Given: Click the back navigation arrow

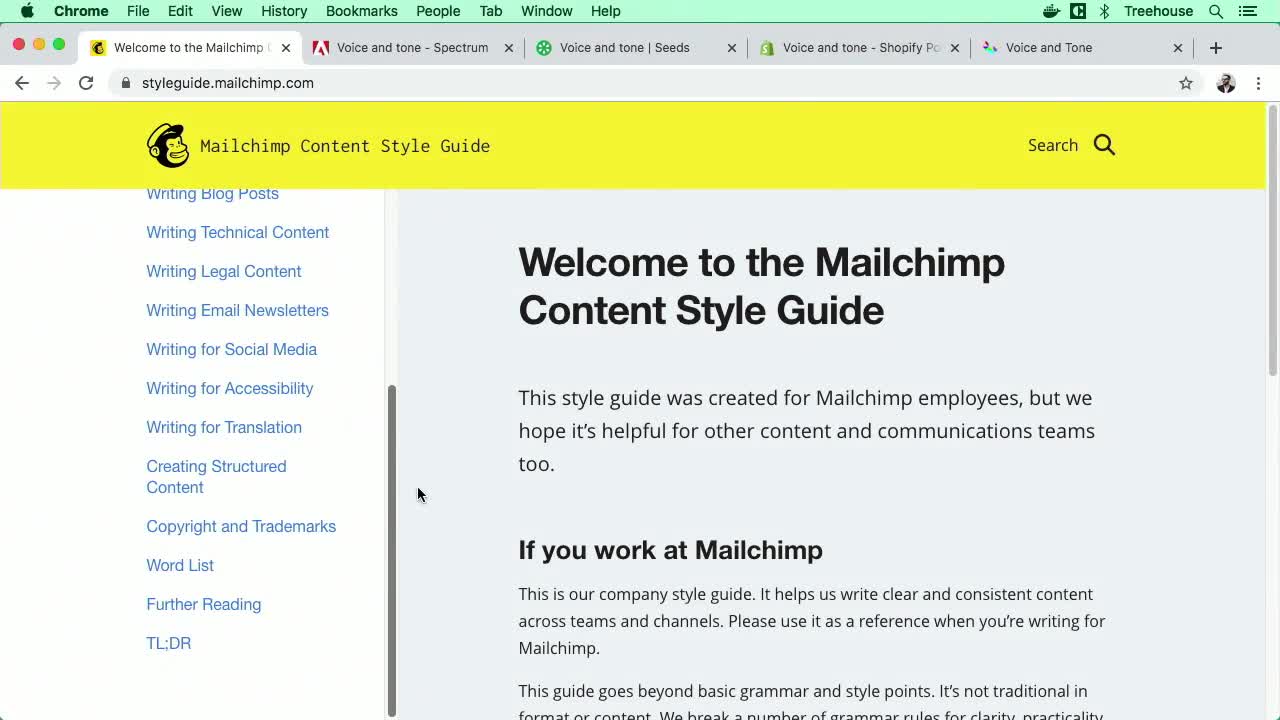Looking at the screenshot, I should [x=22, y=83].
